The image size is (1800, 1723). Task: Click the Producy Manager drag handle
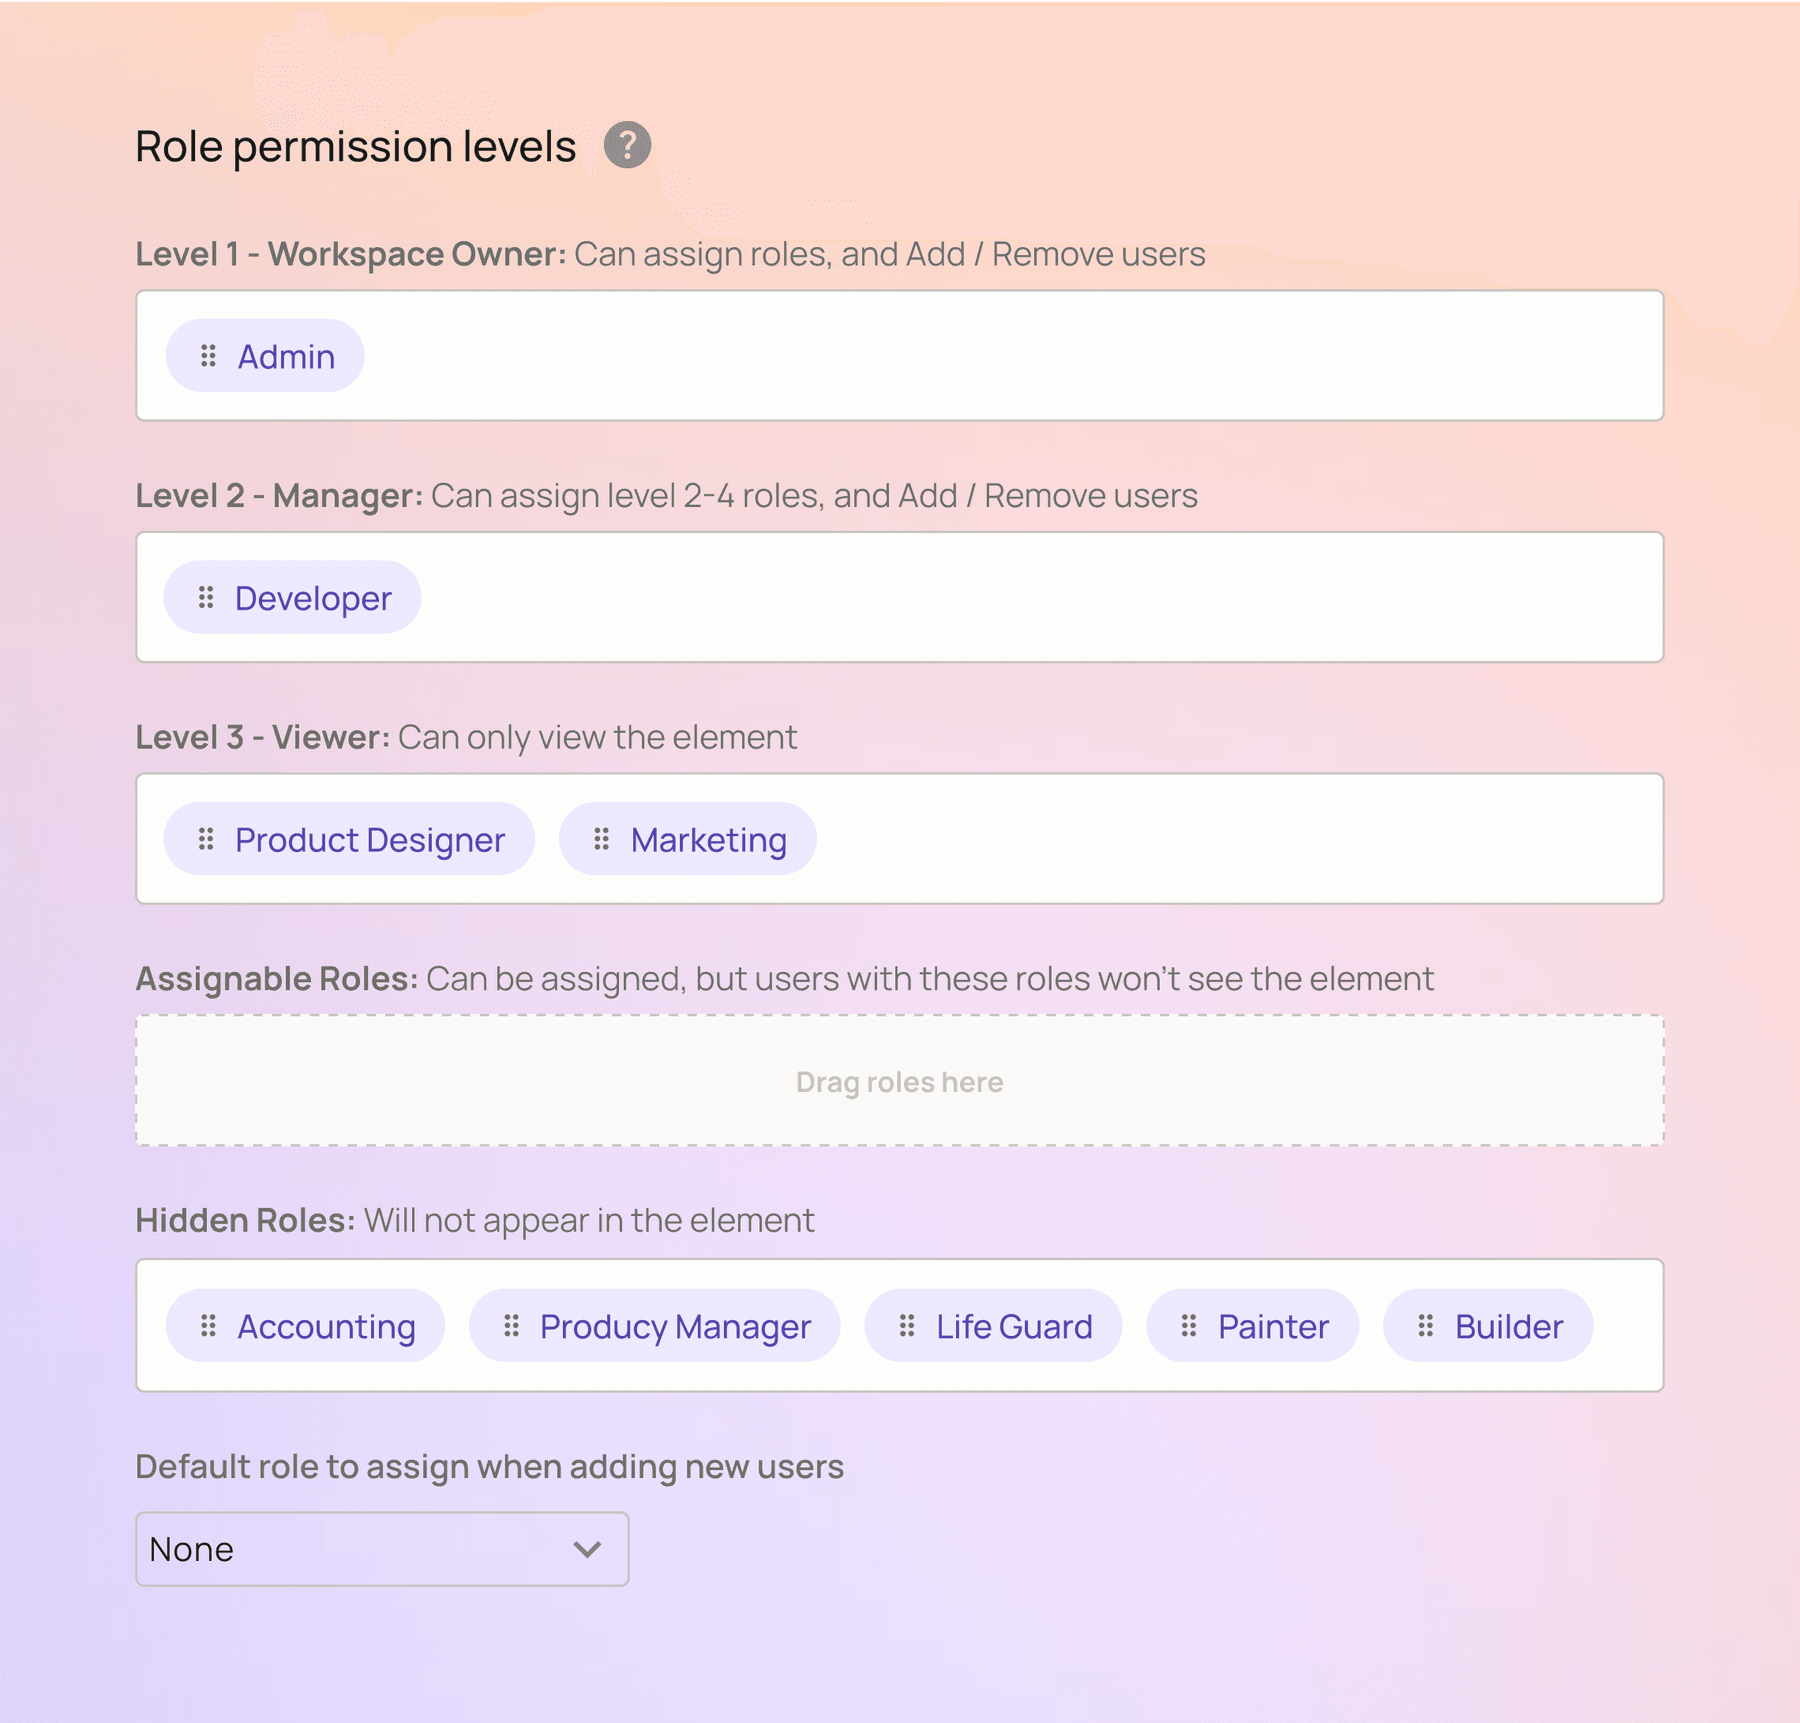click(511, 1326)
